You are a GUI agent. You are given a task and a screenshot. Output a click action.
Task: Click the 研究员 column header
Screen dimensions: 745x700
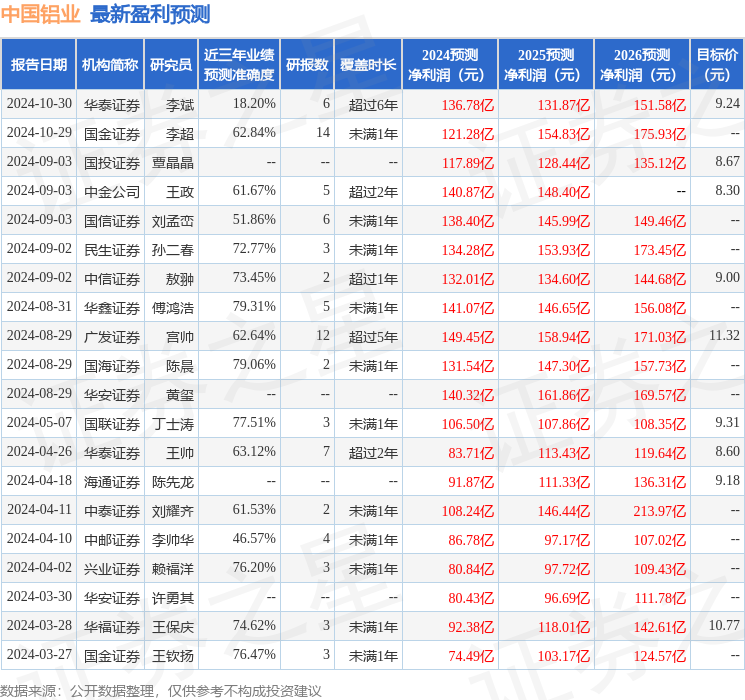[171, 65]
